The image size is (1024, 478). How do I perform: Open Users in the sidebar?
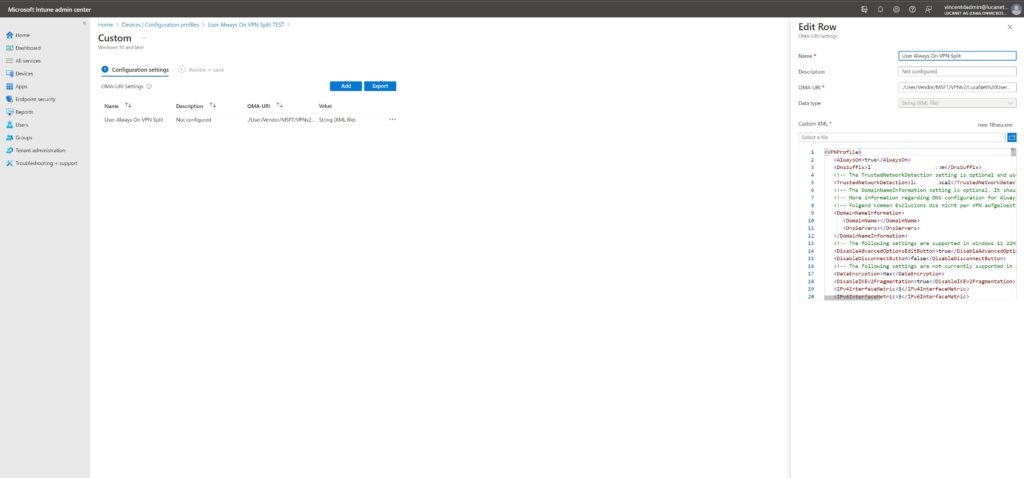tap(22, 125)
